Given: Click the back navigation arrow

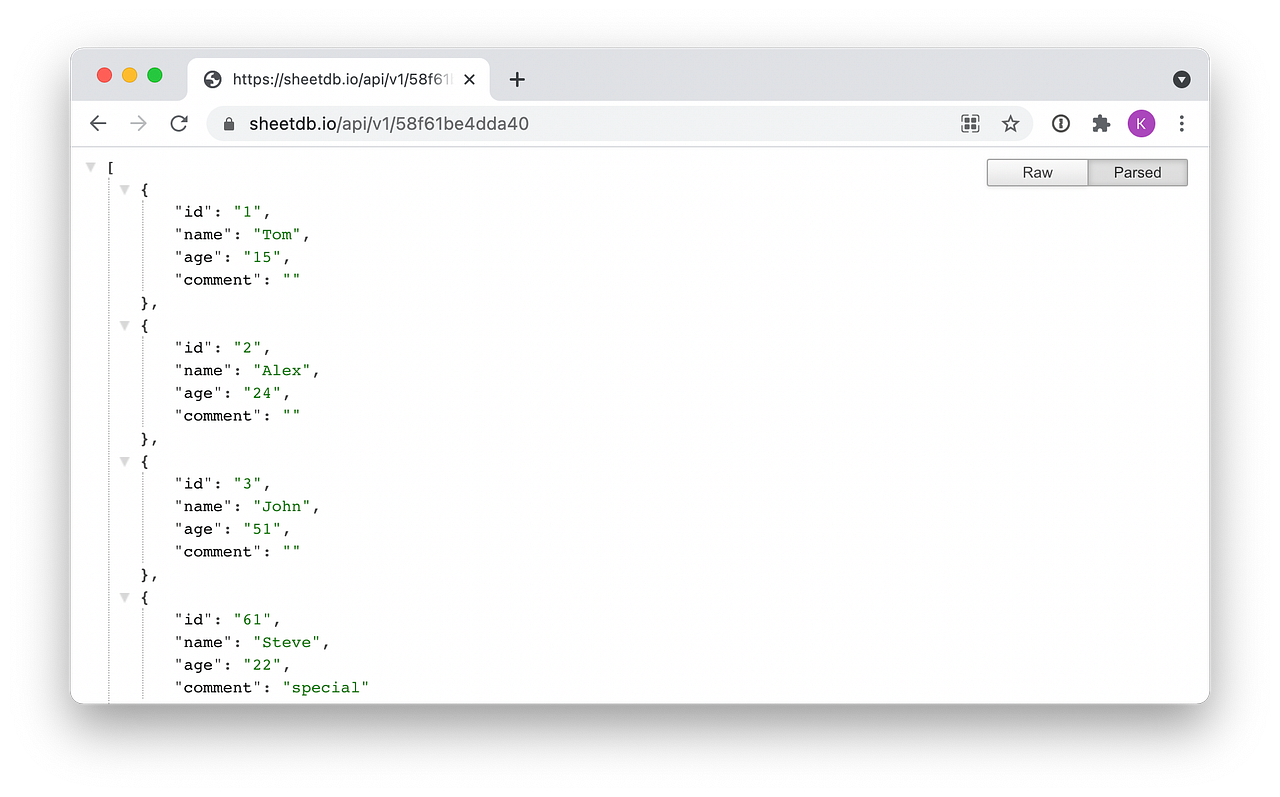Looking at the screenshot, I should [97, 123].
